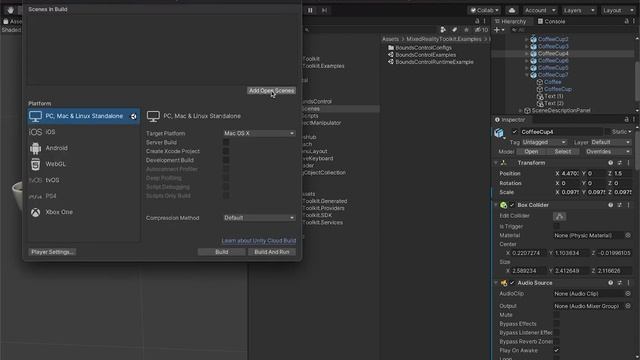Click Add Open Scenes button
Image resolution: width=640 pixels, height=360 pixels.
point(271,91)
